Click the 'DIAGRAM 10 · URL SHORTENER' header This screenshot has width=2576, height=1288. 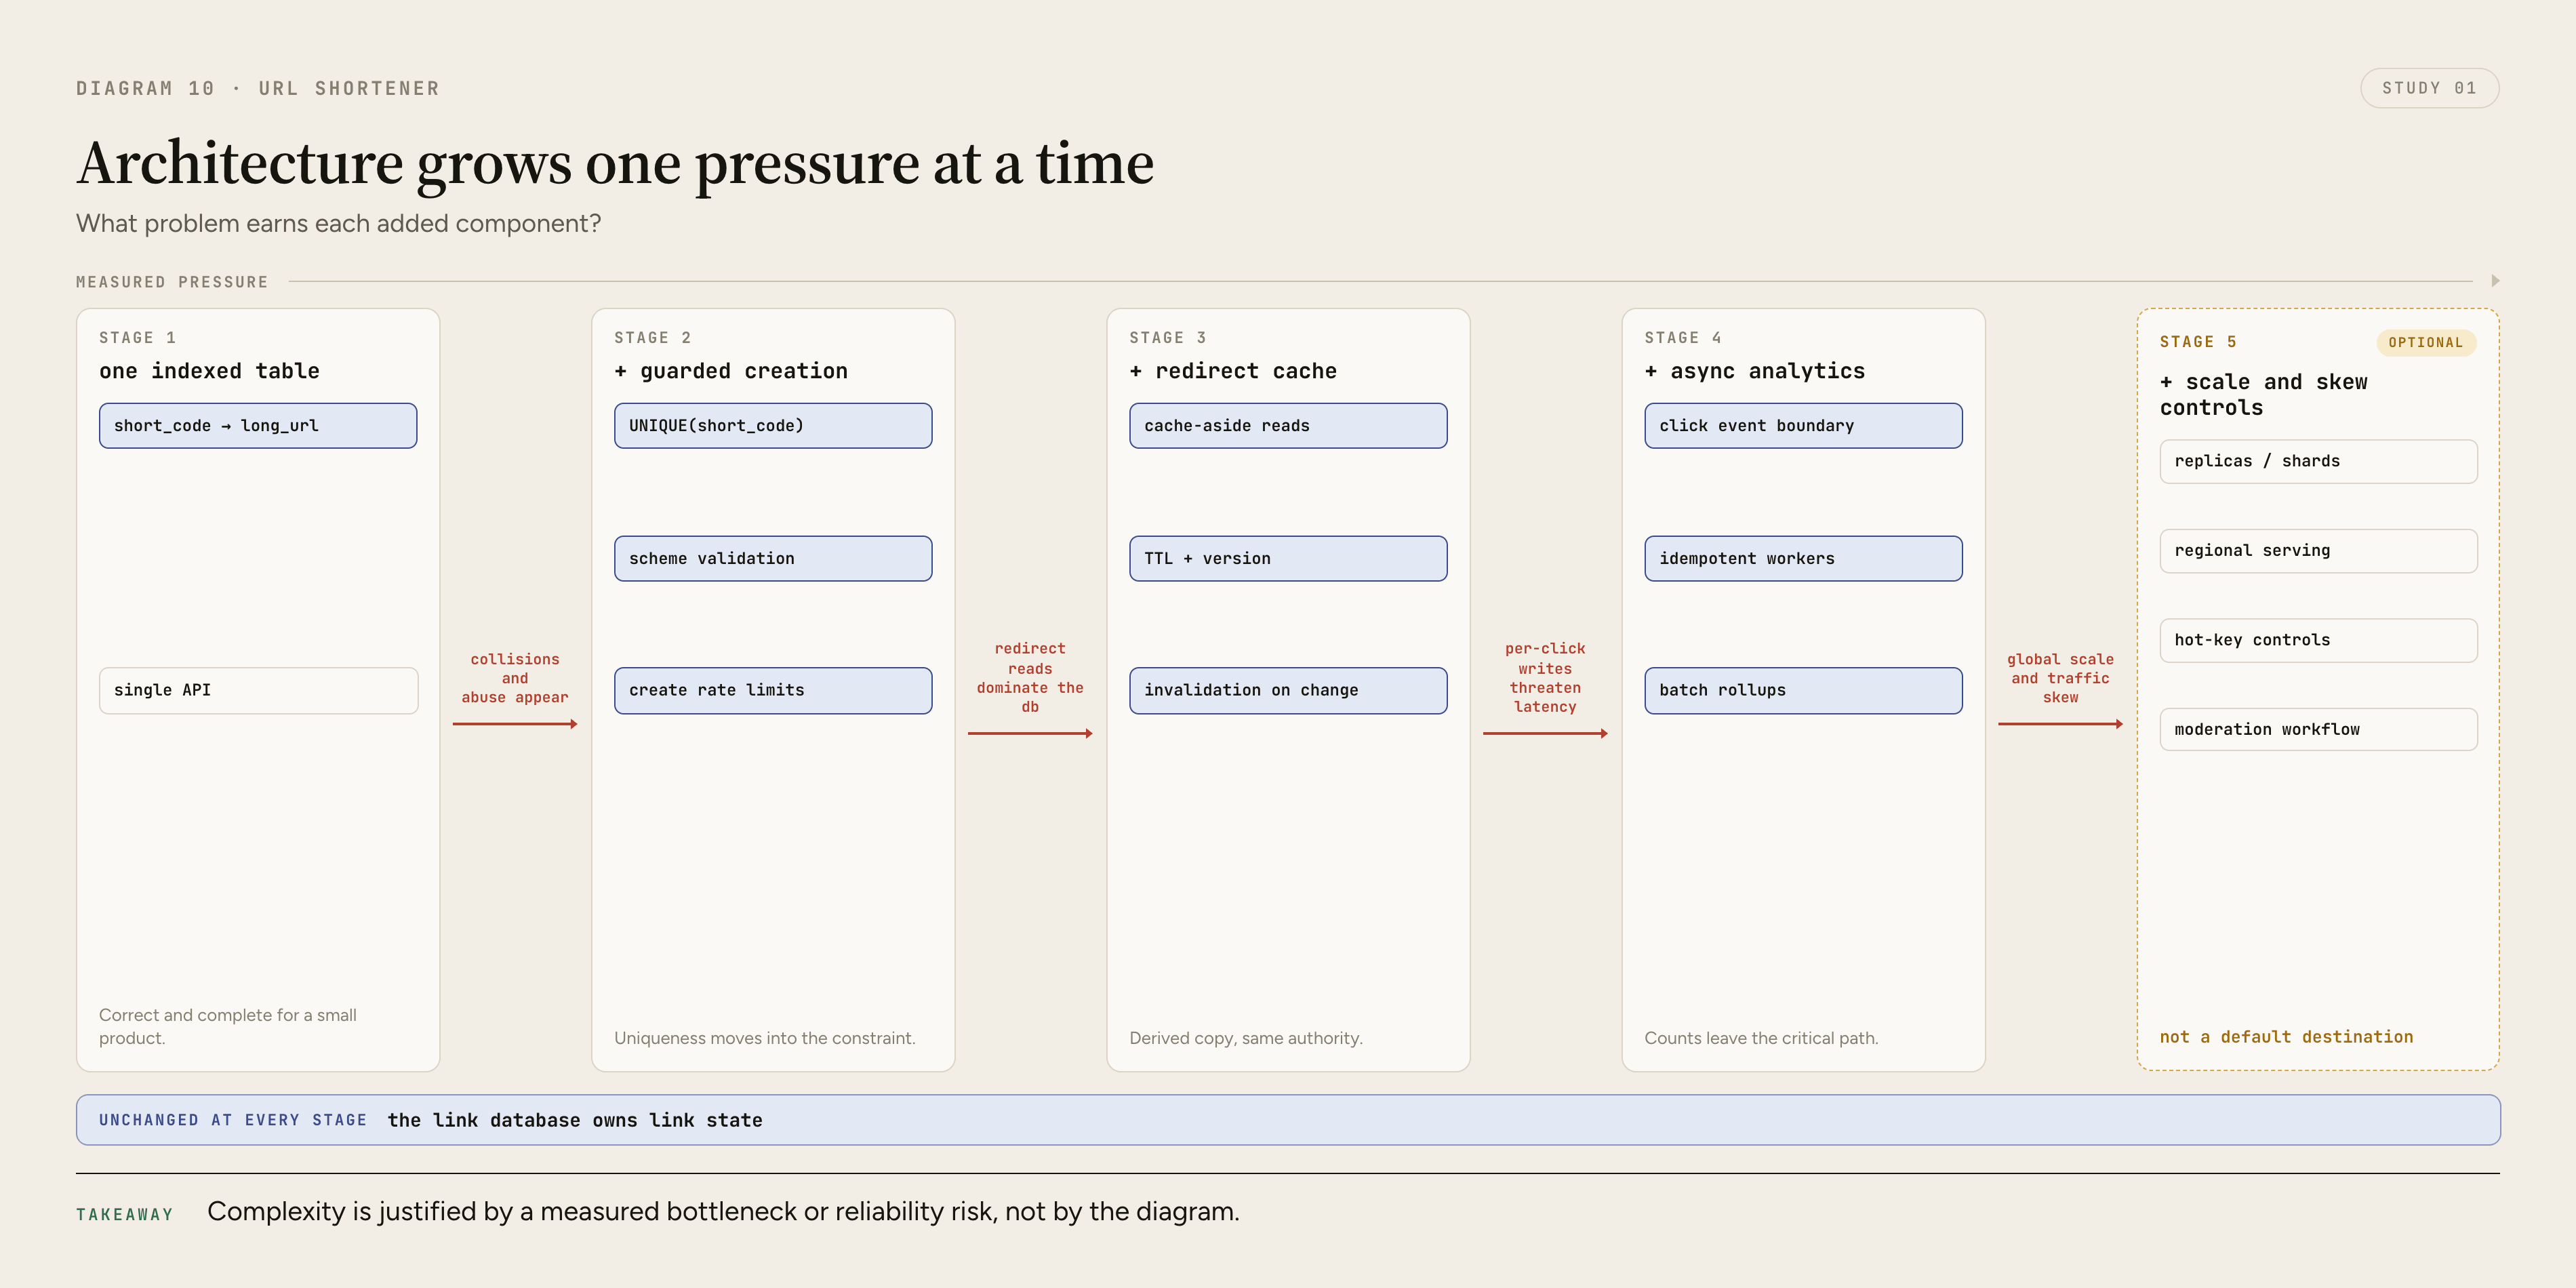[258, 88]
